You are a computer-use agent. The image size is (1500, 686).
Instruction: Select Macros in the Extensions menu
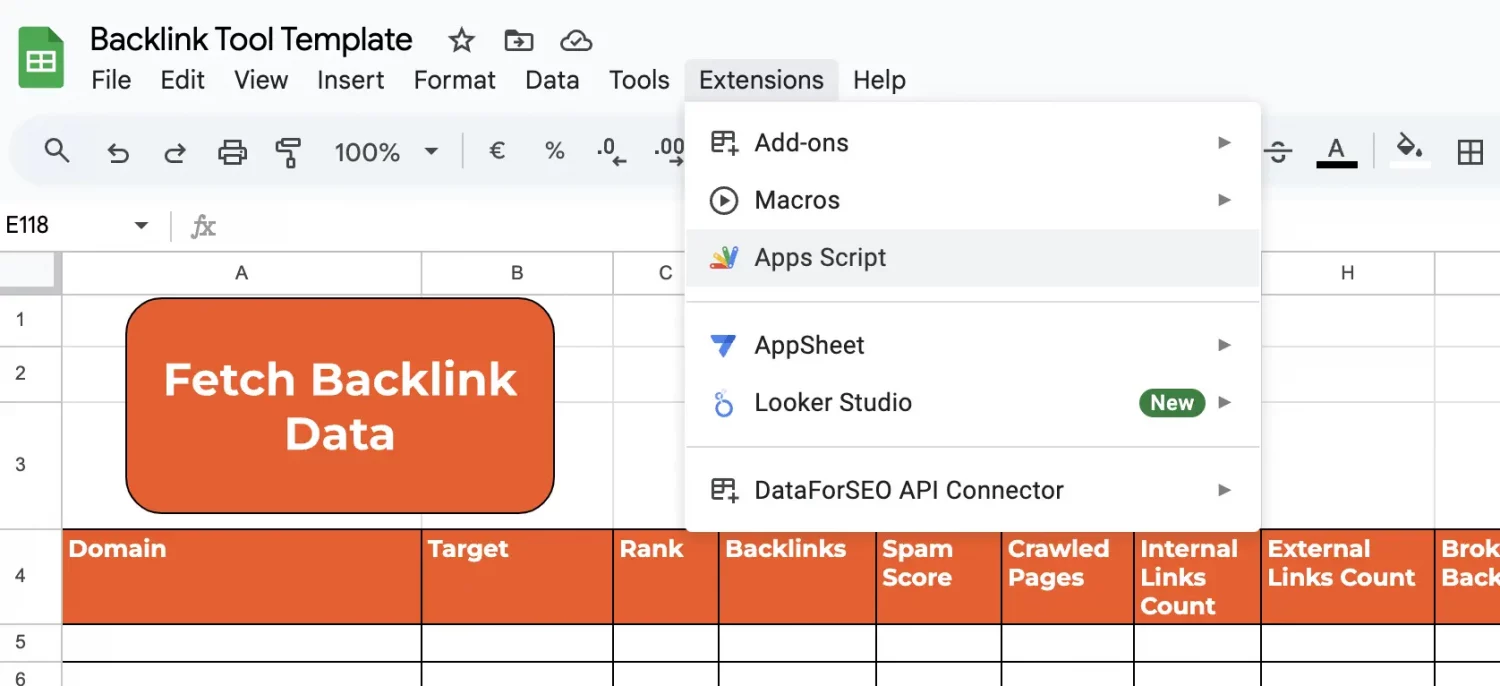[972, 200]
